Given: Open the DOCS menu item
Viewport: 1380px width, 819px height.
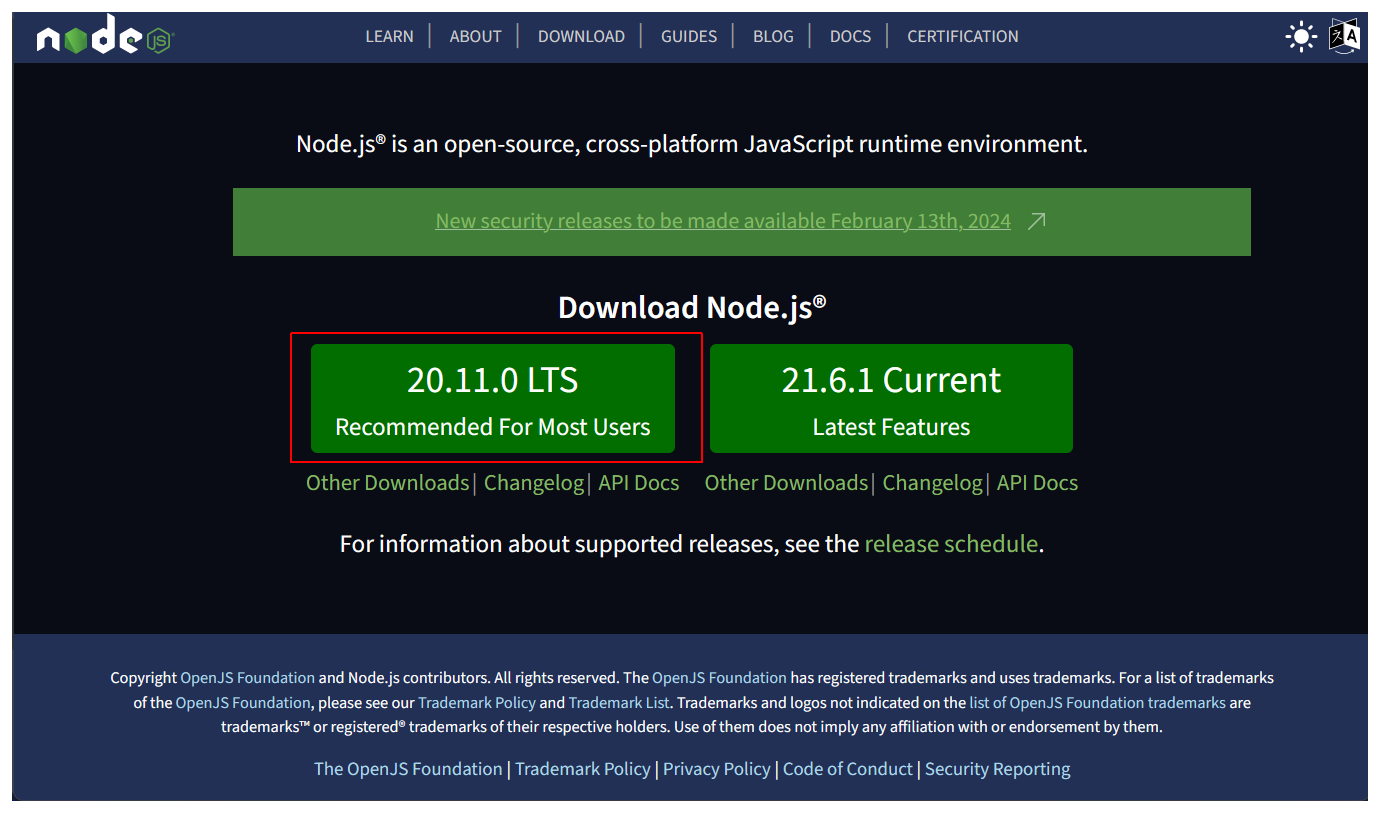Looking at the screenshot, I should pyautogui.click(x=850, y=36).
